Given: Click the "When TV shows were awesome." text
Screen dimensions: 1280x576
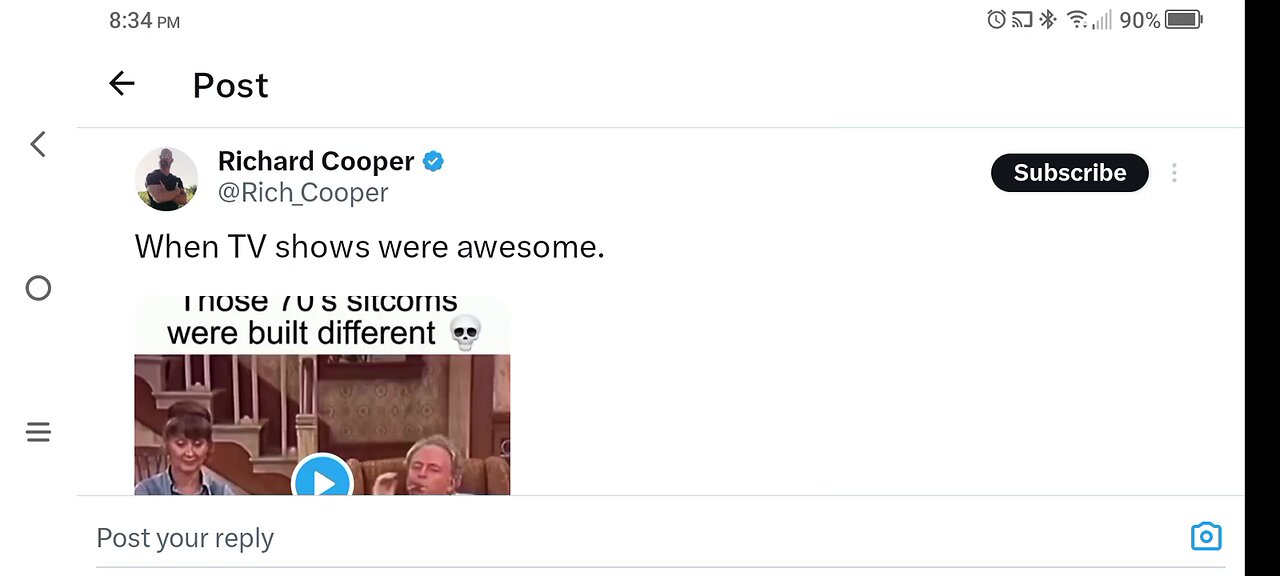Looking at the screenshot, I should click(x=369, y=246).
